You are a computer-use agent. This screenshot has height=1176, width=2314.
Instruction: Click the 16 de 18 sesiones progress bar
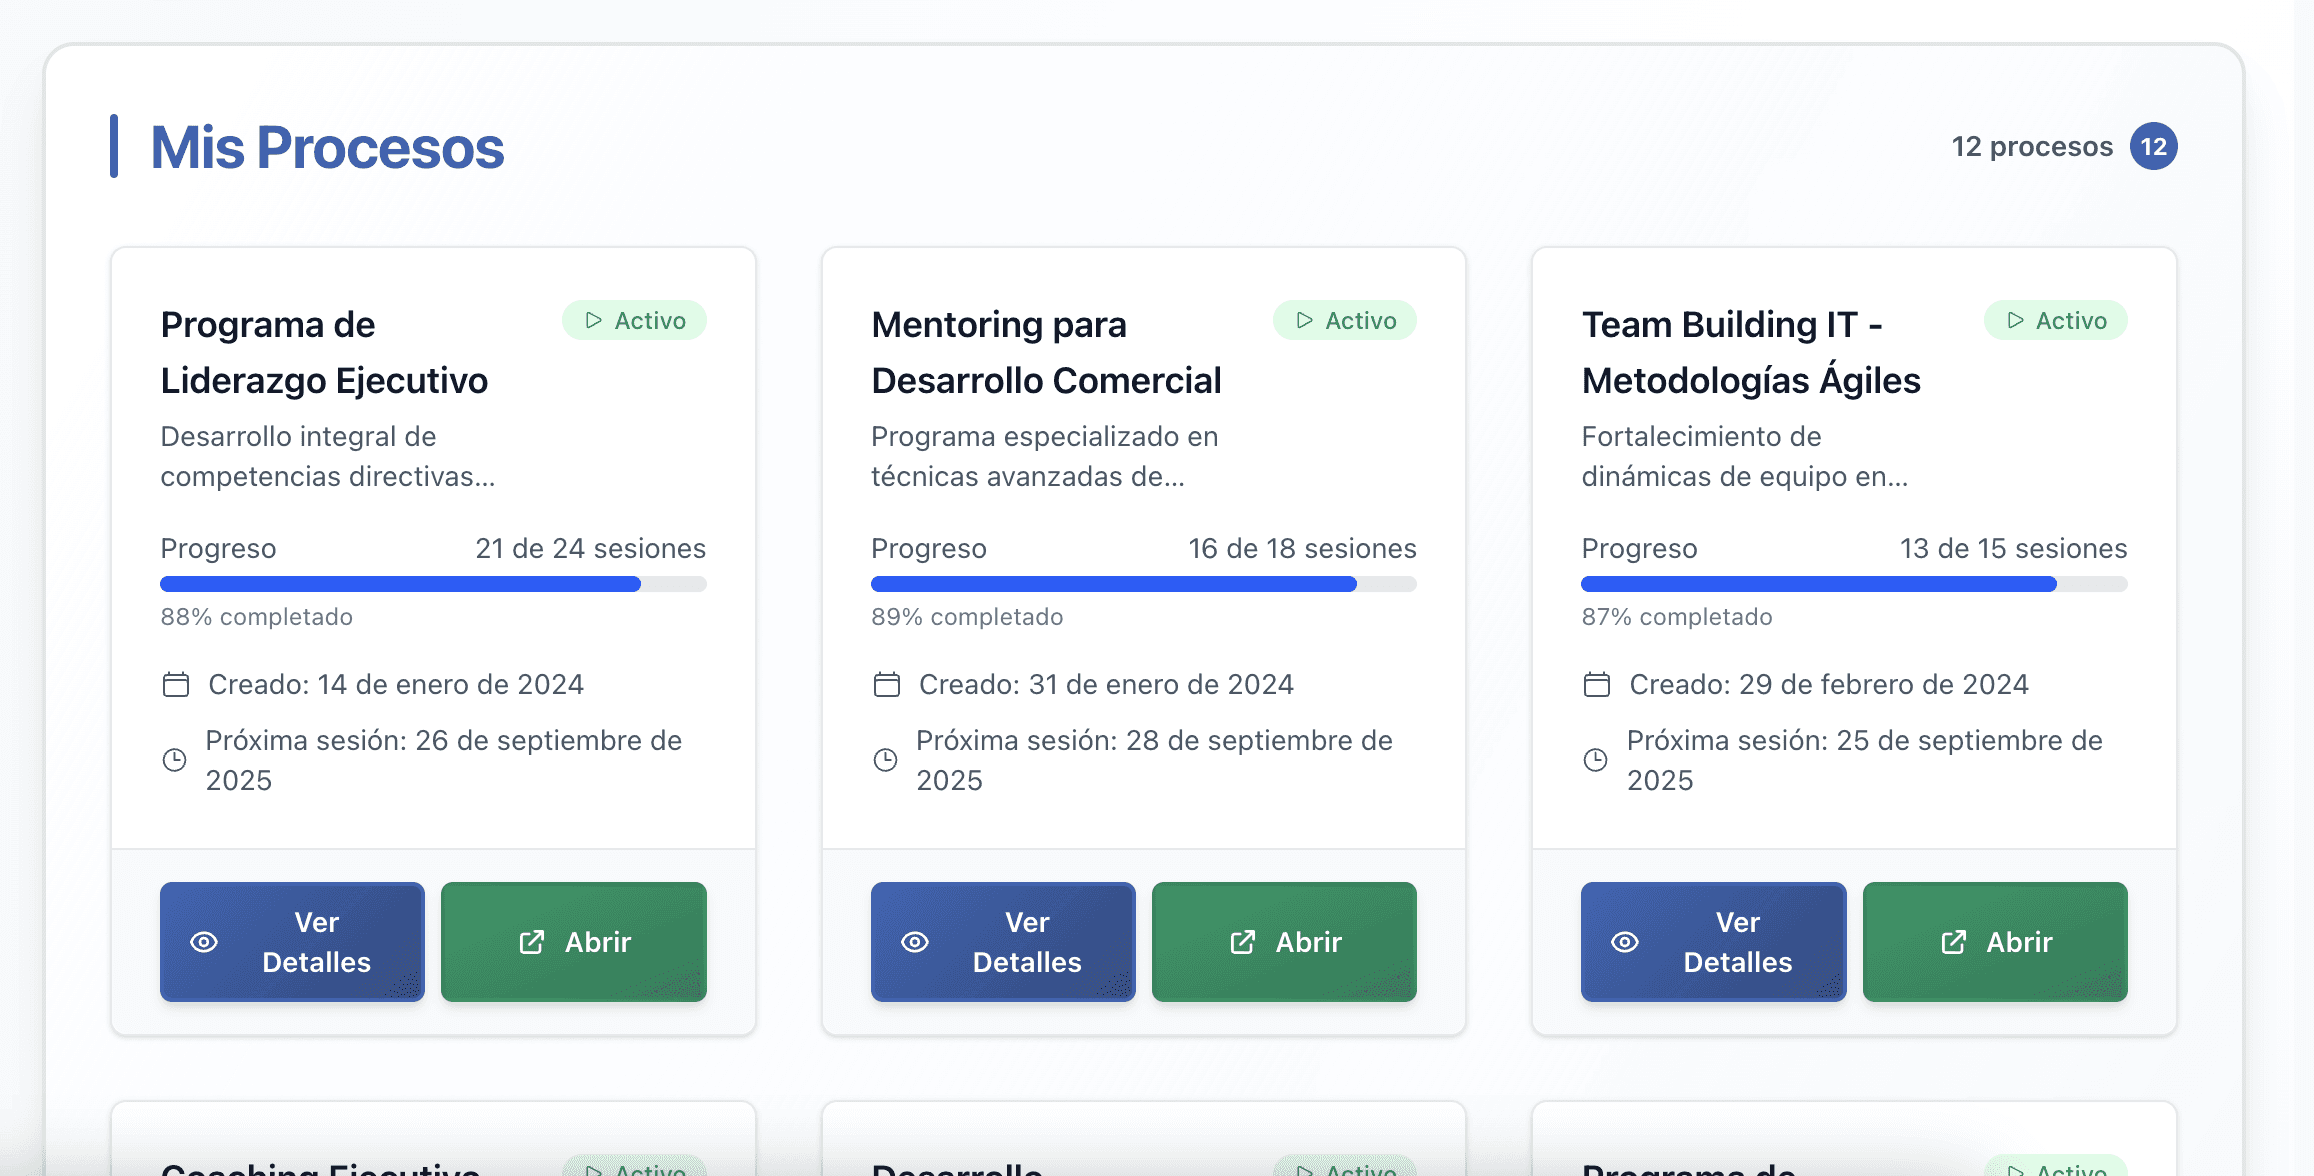tap(1143, 584)
